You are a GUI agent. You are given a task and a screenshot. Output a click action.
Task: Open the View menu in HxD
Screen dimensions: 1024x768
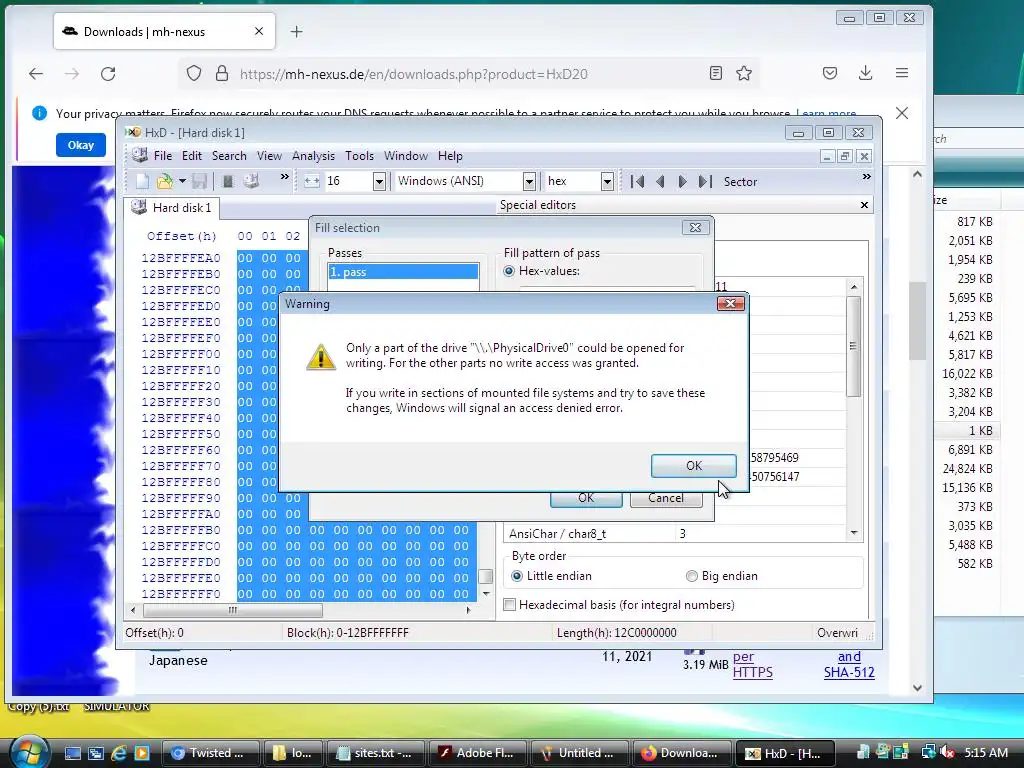[269, 156]
